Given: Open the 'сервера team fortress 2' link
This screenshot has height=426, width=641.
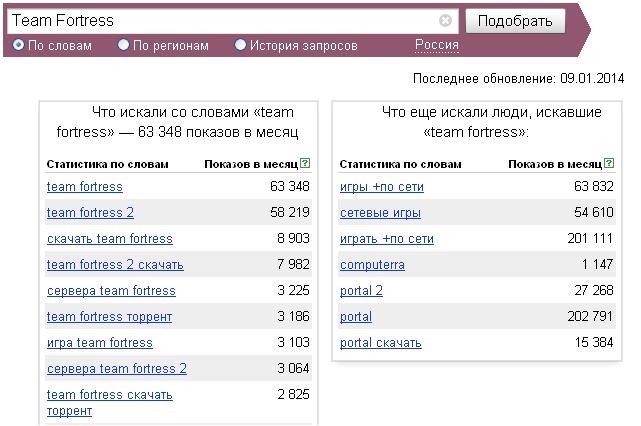Looking at the screenshot, I should click(x=117, y=369).
